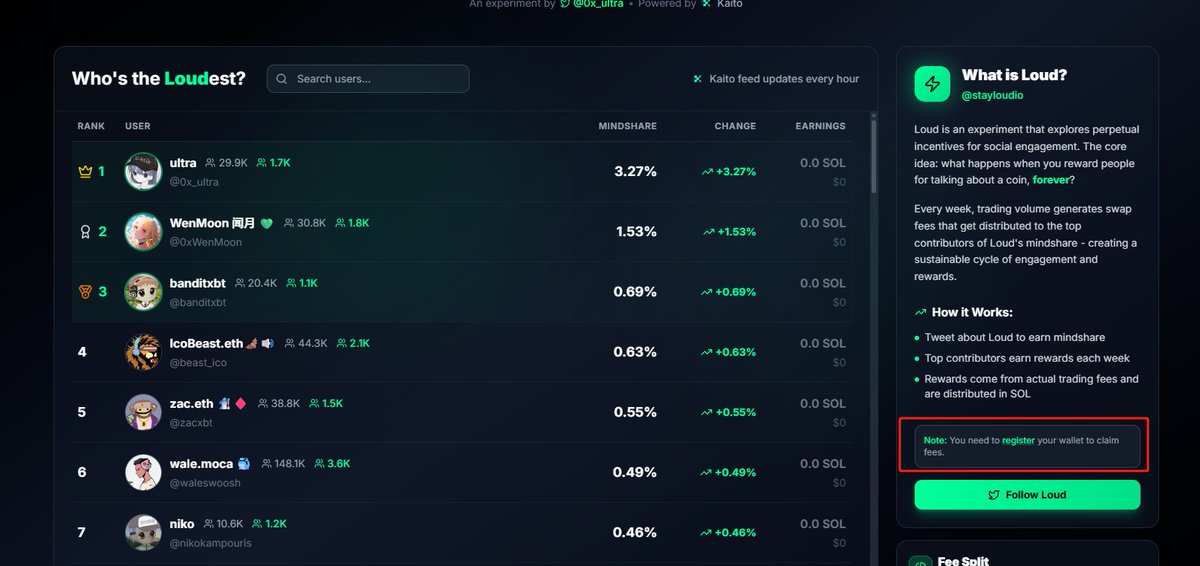Click the gold crown icon for rank 1

click(85, 172)
